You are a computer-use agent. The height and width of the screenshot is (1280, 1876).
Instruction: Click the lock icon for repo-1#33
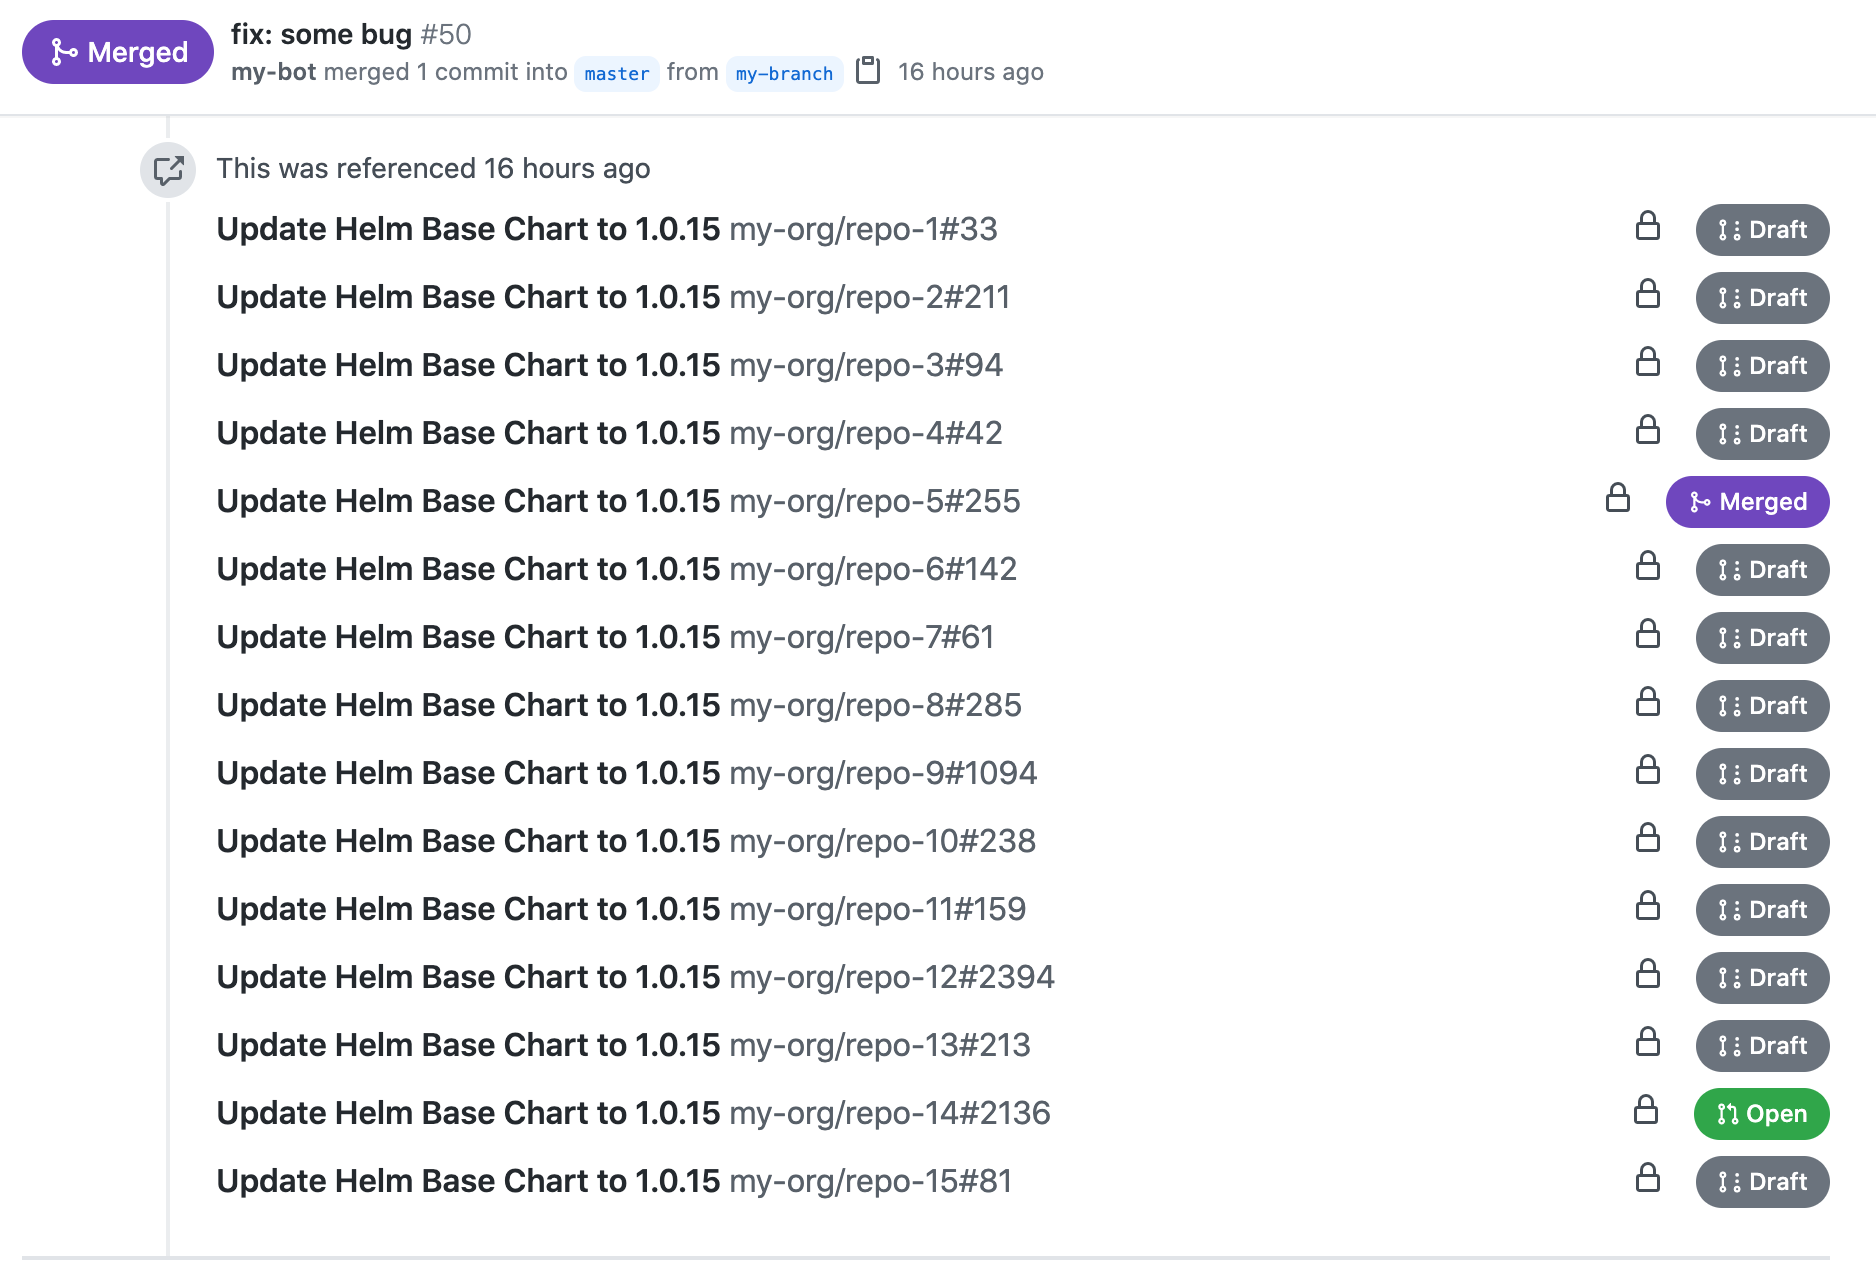[x=1647, y=227]
